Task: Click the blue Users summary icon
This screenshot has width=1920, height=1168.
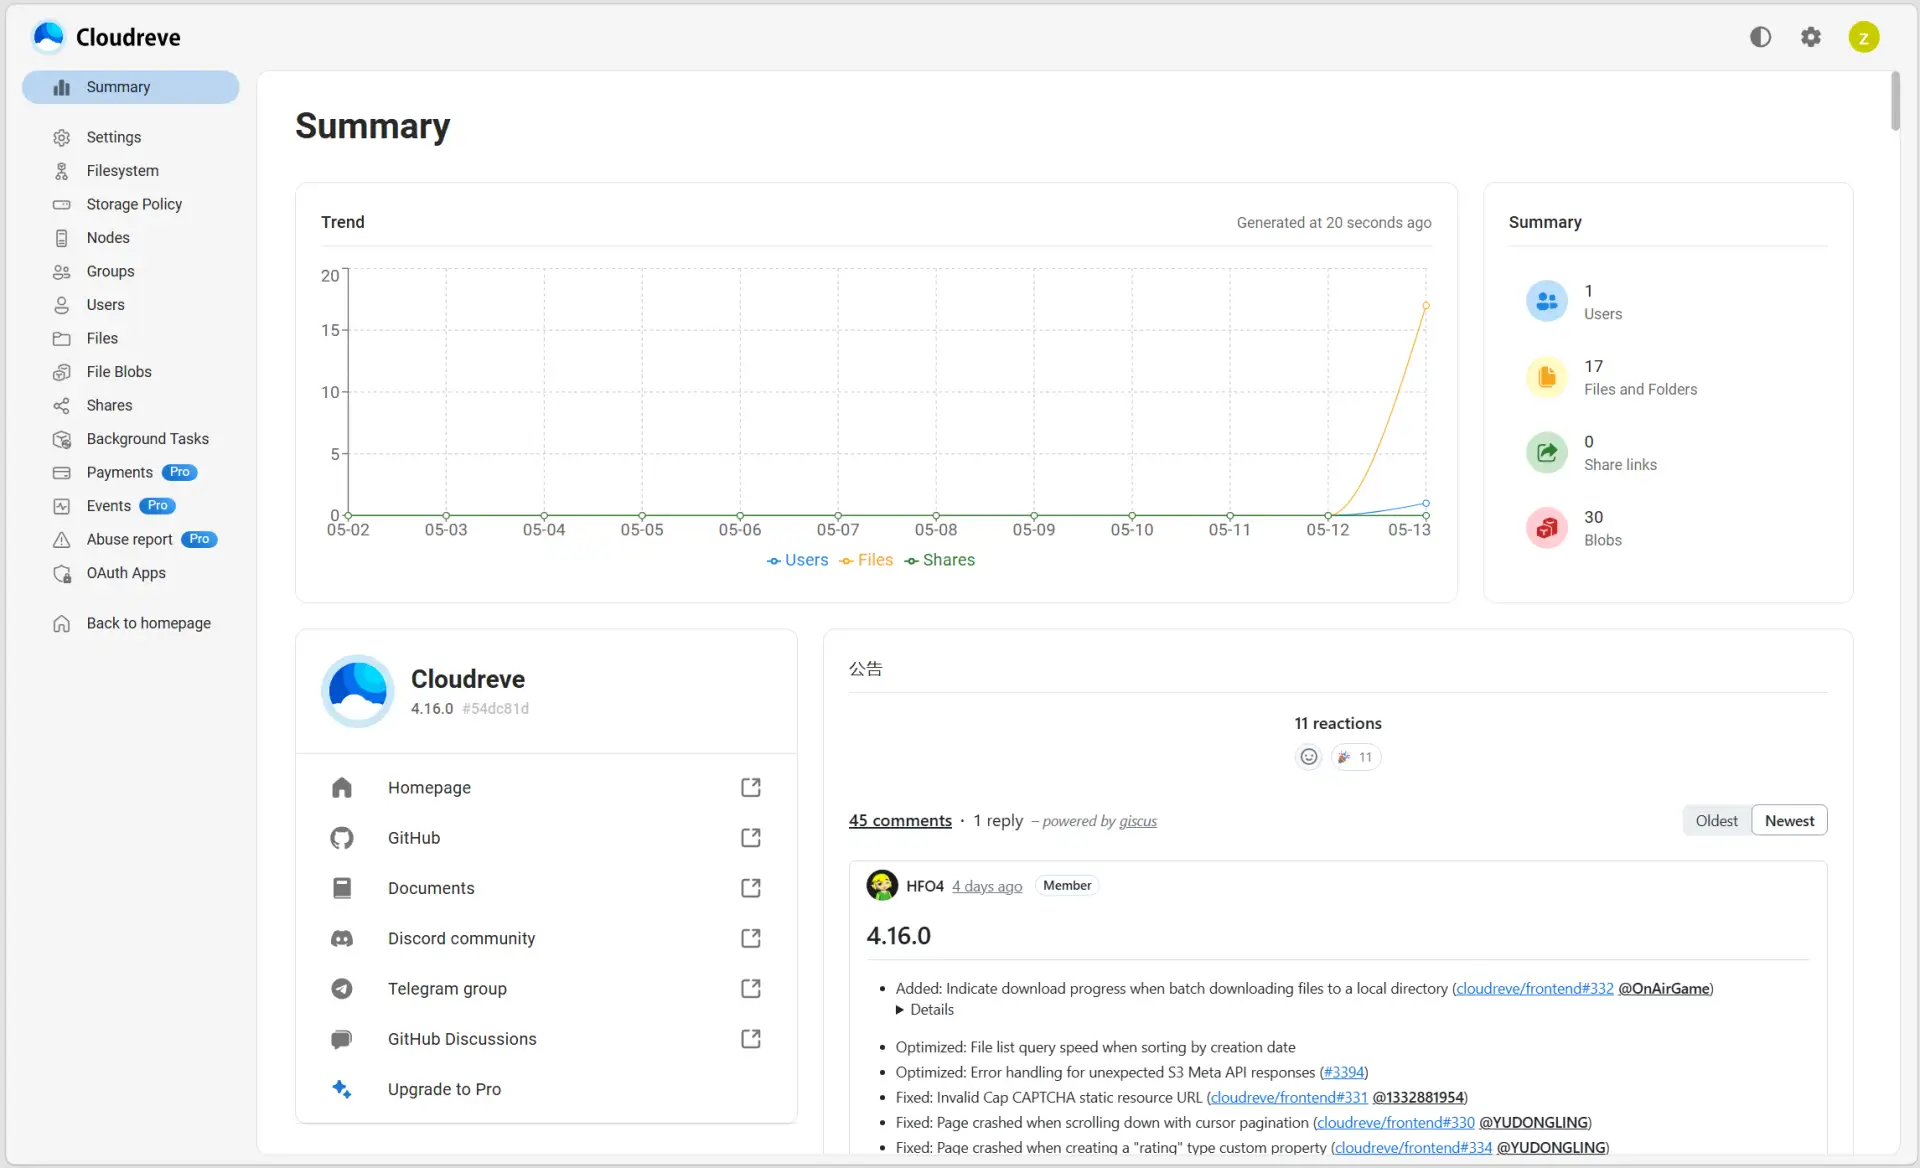Action: pyautogui.click(x=1546, y=301)
